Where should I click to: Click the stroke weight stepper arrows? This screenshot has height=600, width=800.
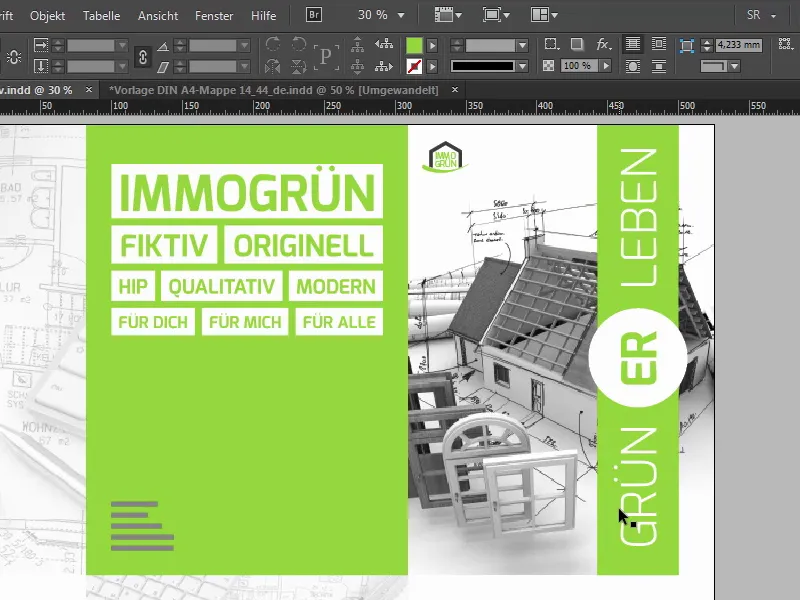coord(457,45)
